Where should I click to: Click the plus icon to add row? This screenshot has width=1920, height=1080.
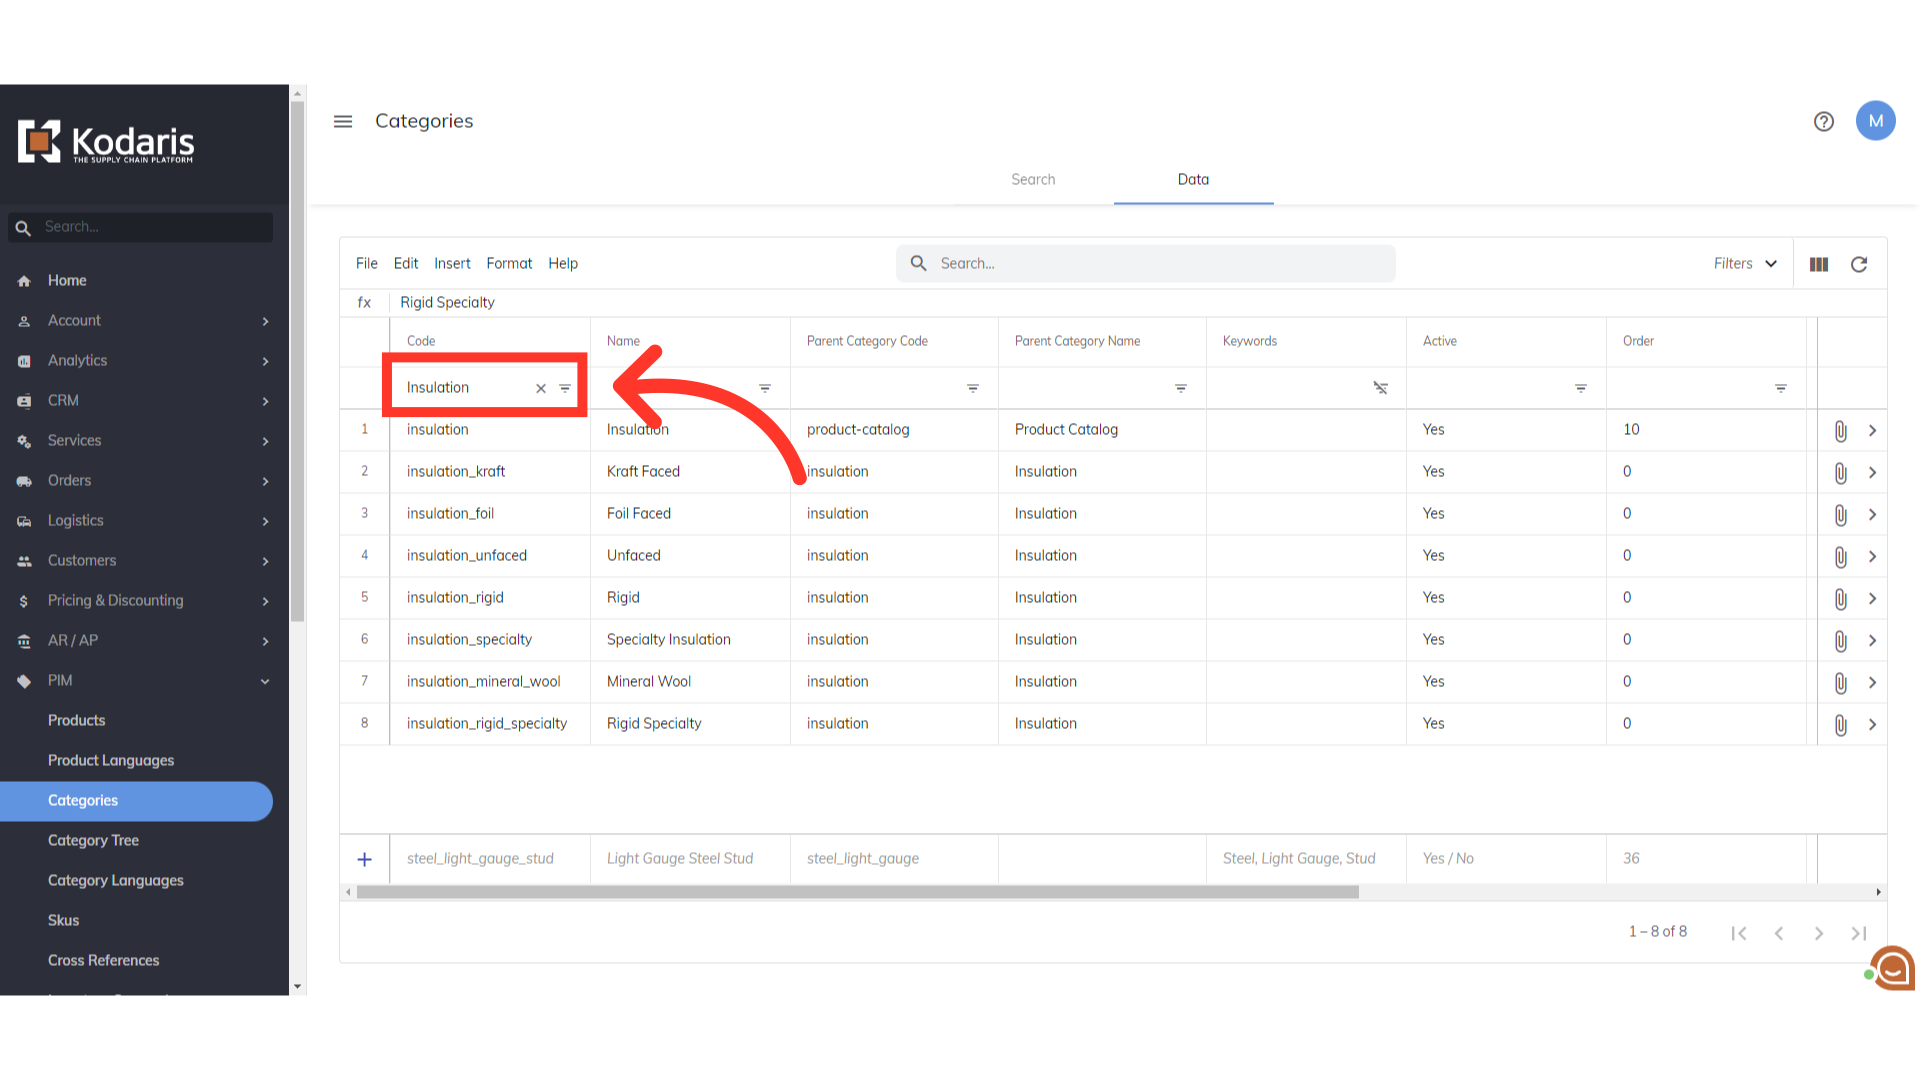point(365,859)
